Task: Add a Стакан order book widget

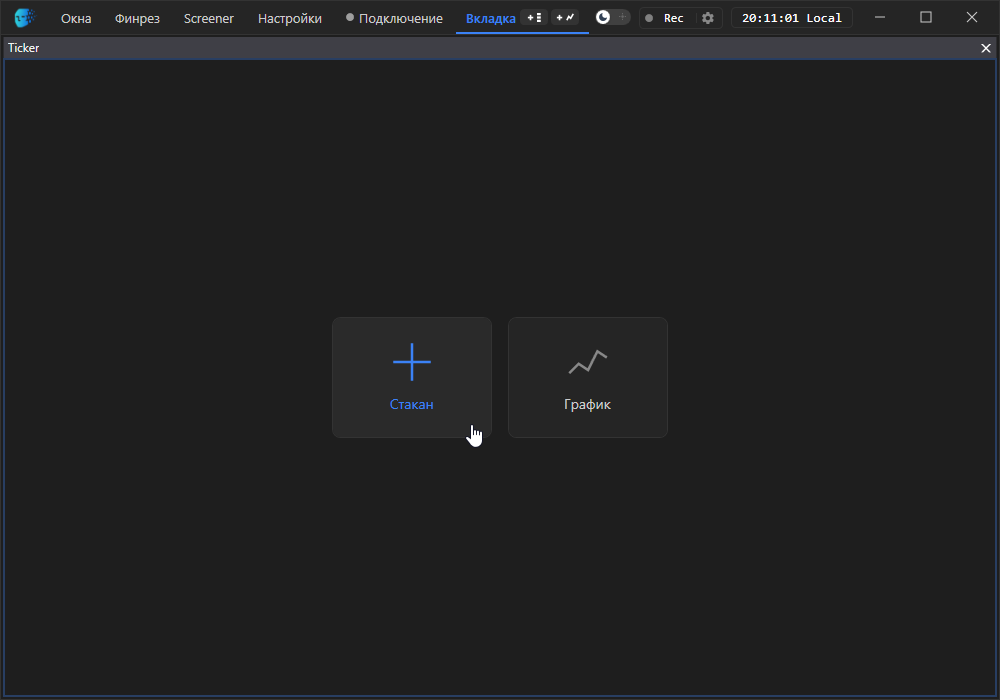Action: click(412, 377)
